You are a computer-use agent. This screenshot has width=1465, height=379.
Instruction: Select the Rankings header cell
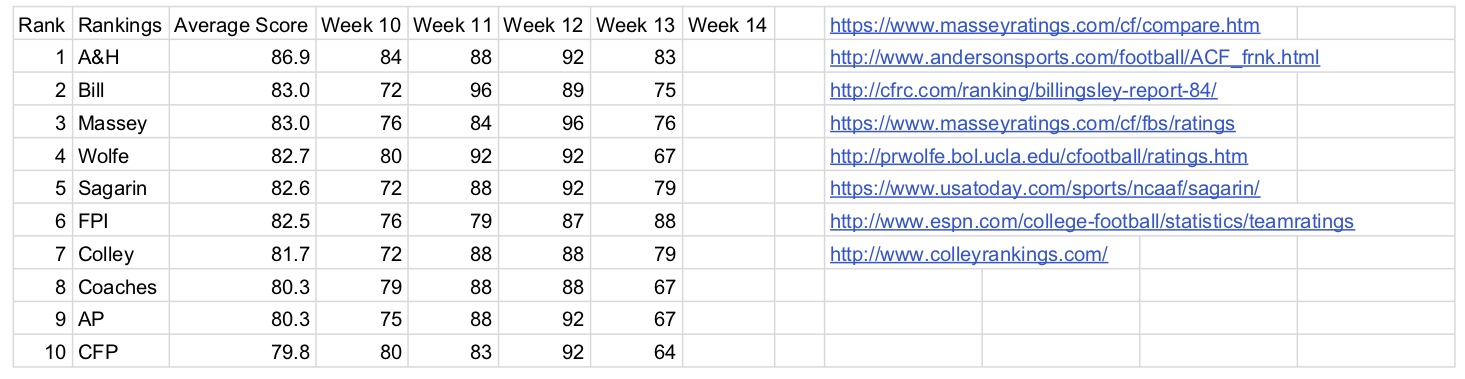coord(120,26)
